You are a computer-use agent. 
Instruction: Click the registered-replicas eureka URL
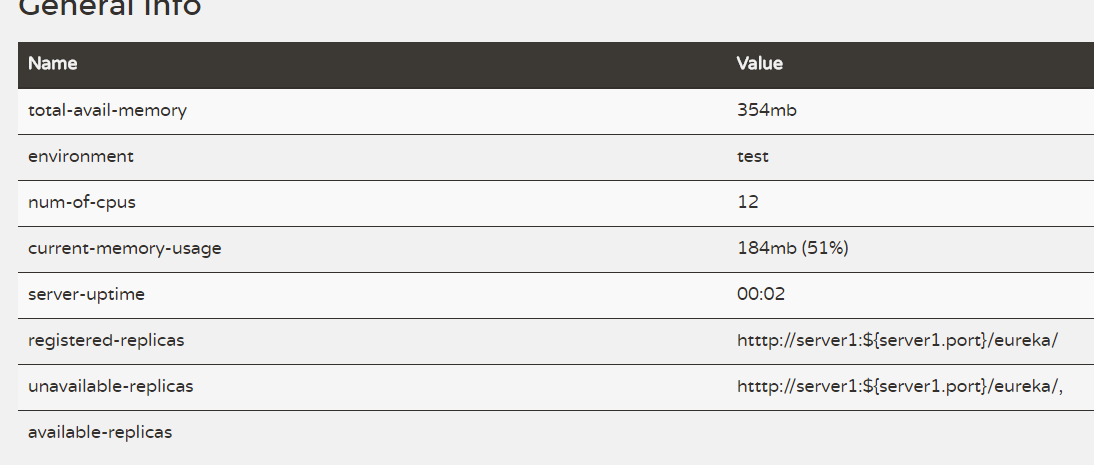point(896,341)
